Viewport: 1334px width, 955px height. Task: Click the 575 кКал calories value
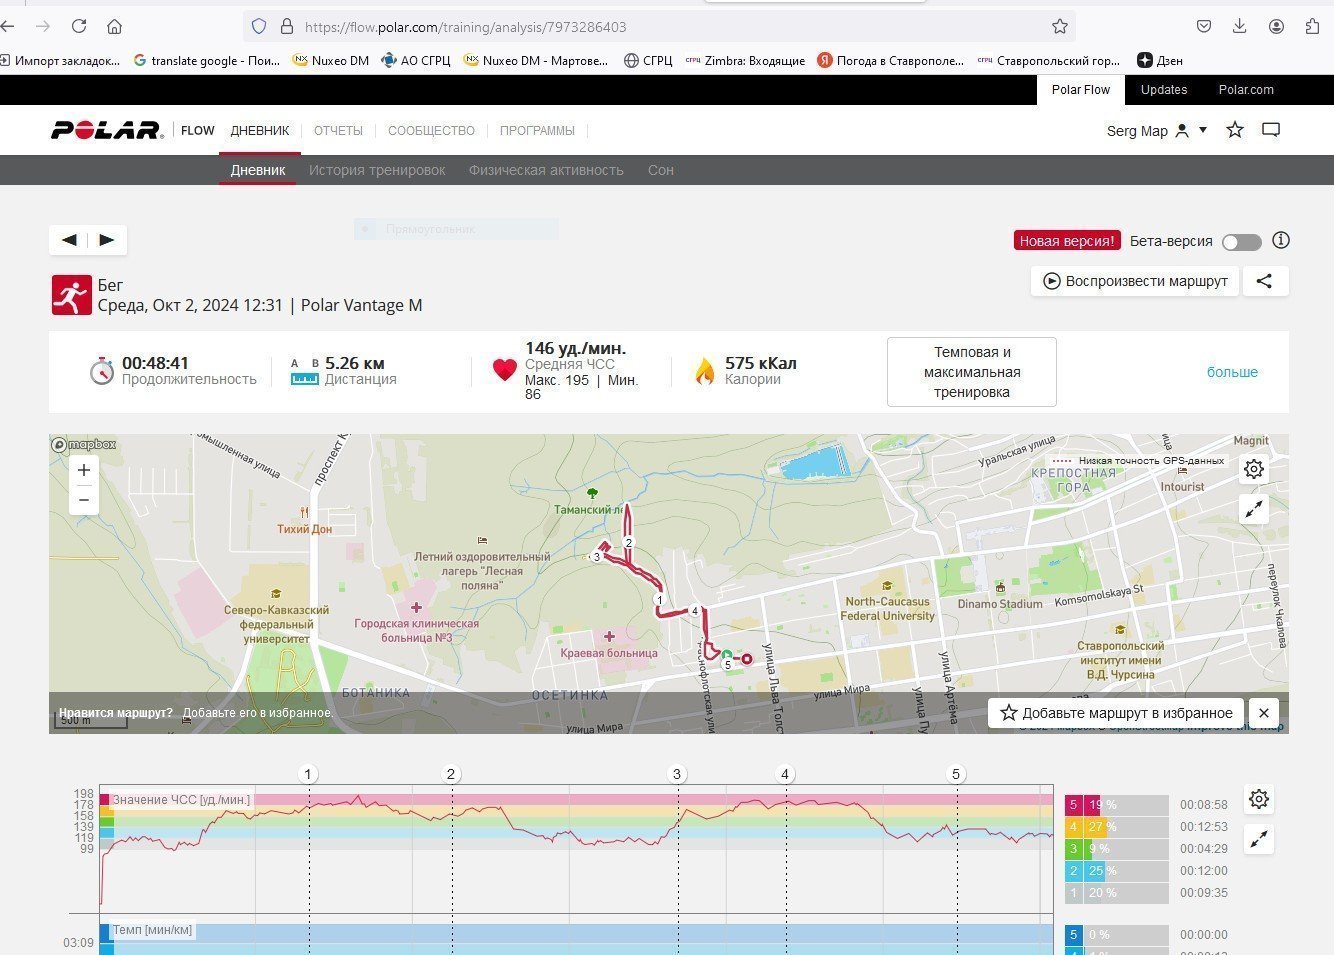click(x=760, y=363)
